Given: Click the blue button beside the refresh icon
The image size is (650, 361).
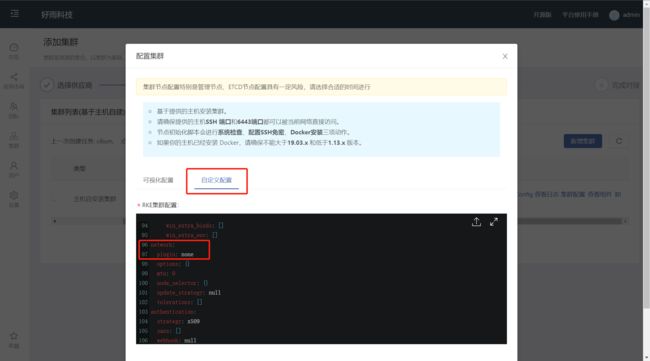Looking at the screenshot, I should coord(583,141).
